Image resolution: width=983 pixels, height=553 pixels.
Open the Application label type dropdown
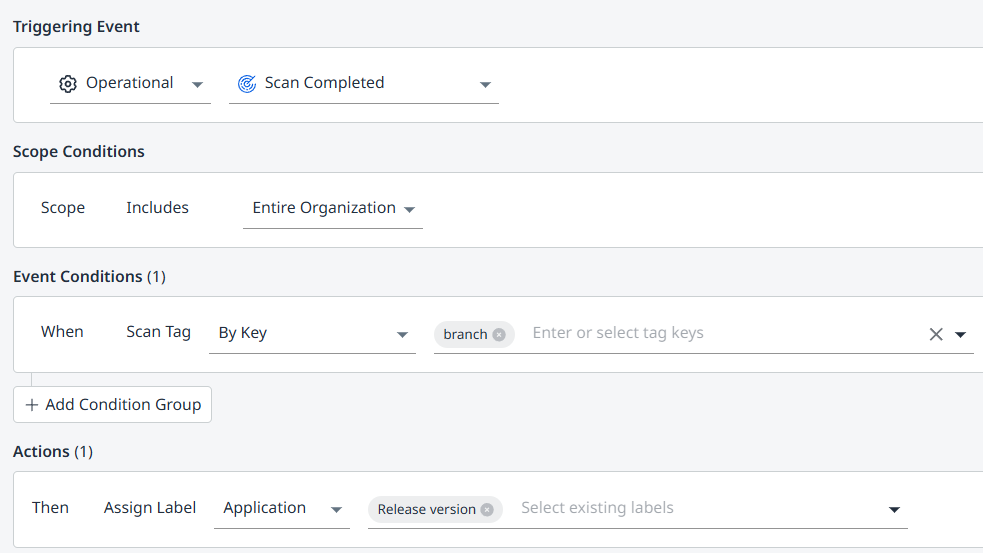336,510
